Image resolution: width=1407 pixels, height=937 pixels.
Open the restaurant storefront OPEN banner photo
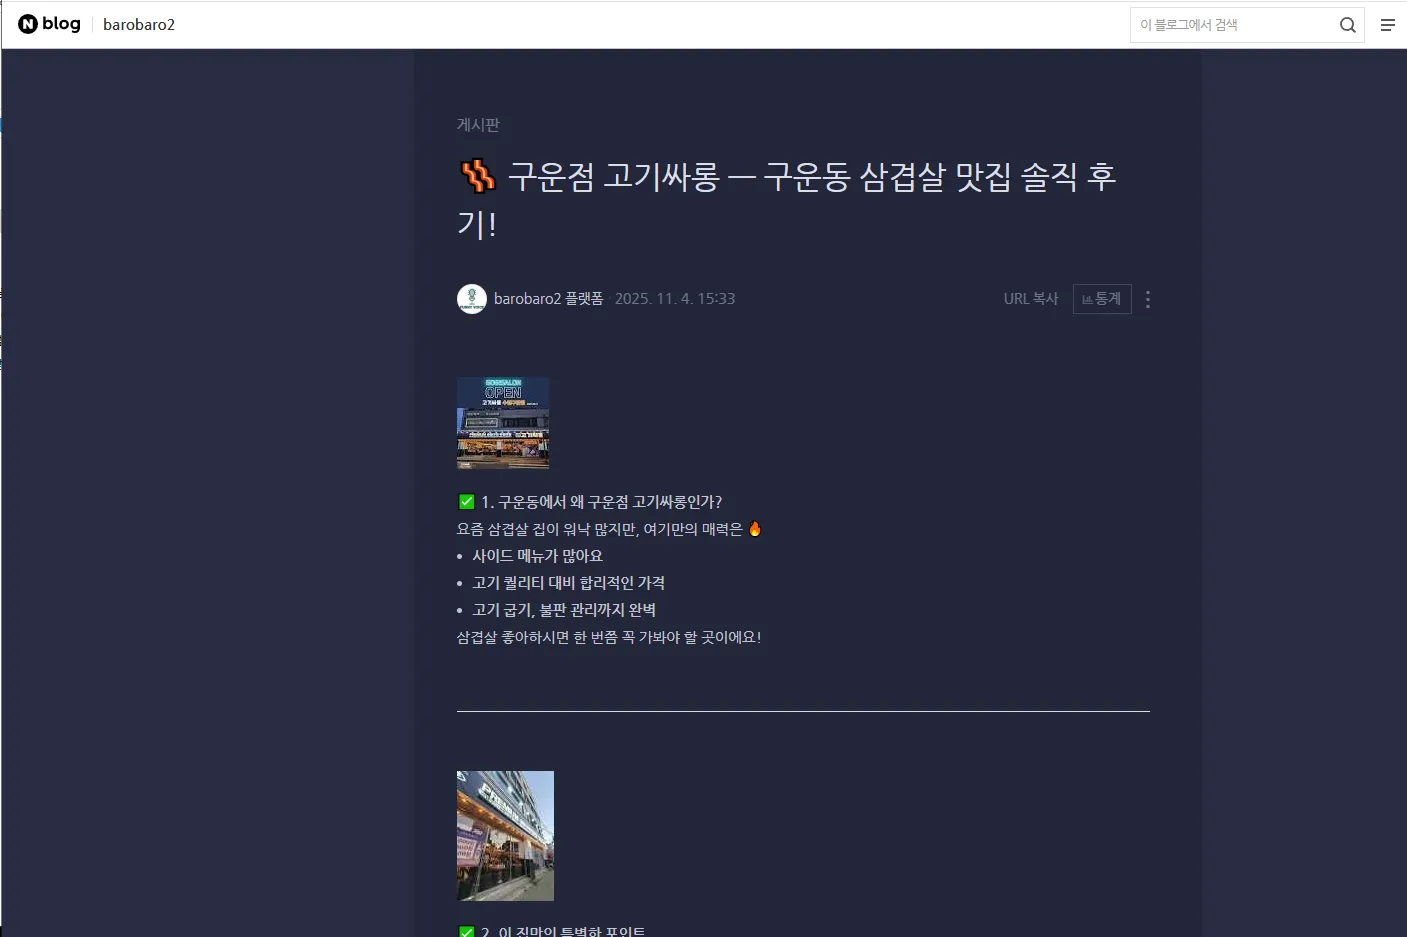[x=502, y=422]
